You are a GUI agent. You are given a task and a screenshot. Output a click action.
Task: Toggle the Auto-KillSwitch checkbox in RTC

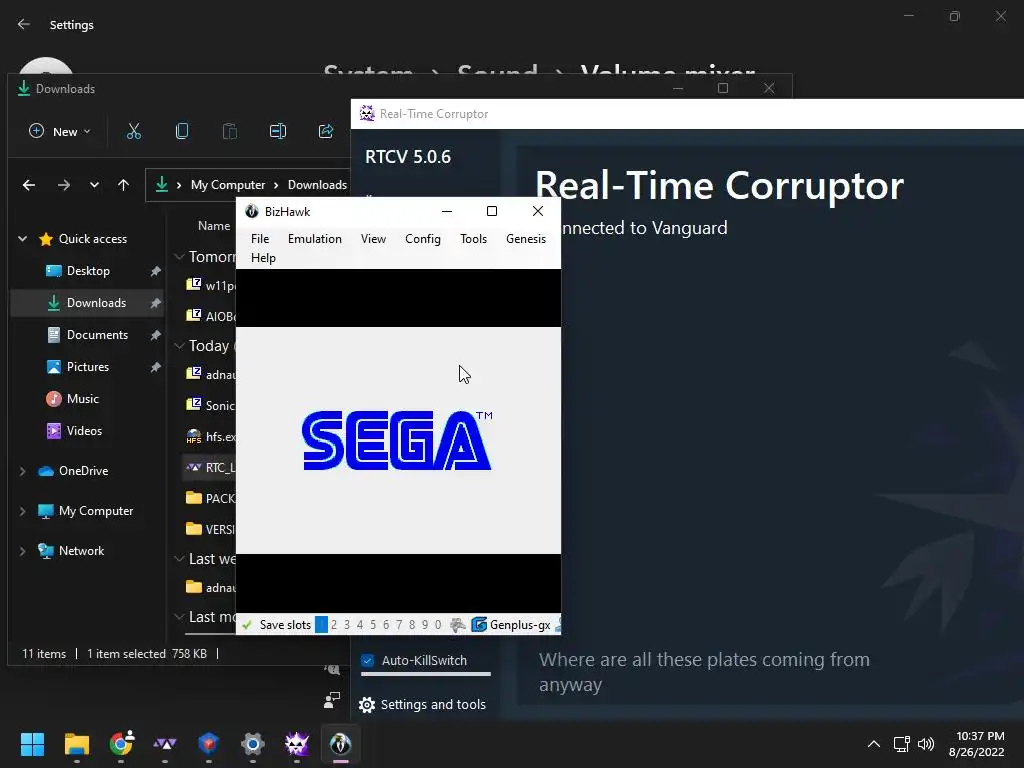click(x=368, y=660)
